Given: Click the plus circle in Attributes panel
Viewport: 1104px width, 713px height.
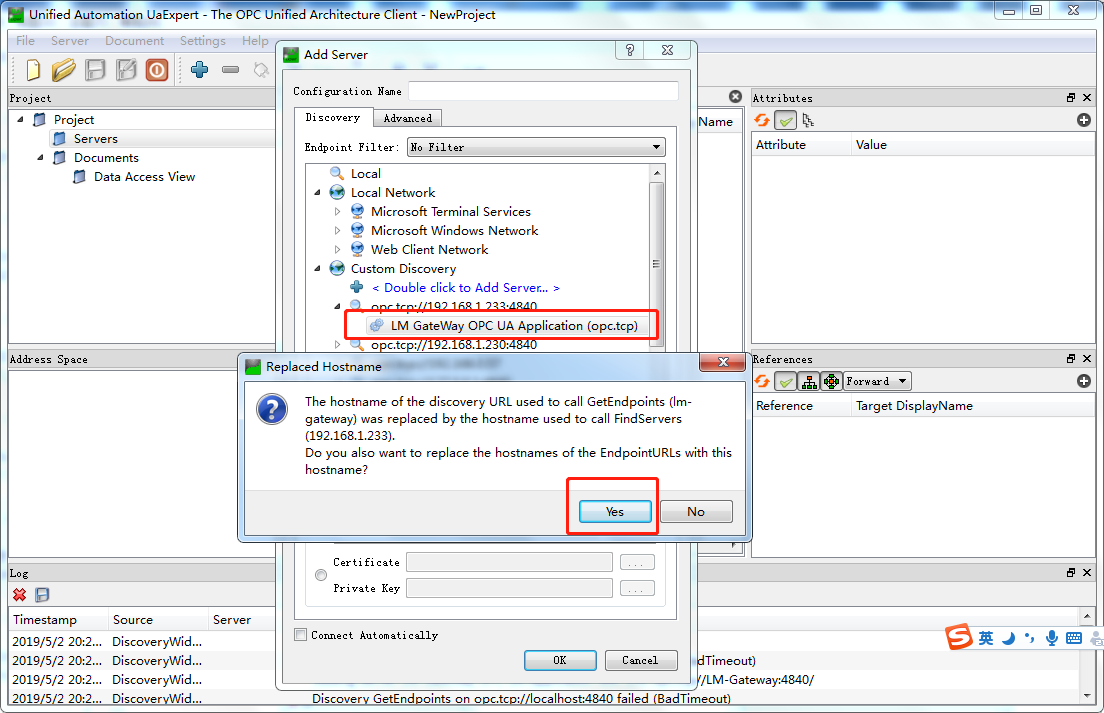Looking at the screenshot, I should [1084, 120].
